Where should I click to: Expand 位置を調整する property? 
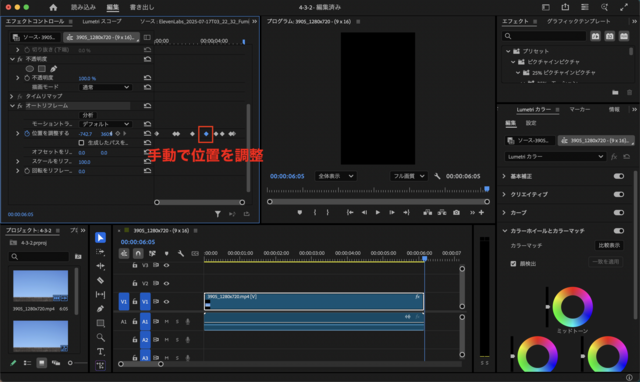pos(18,133)
